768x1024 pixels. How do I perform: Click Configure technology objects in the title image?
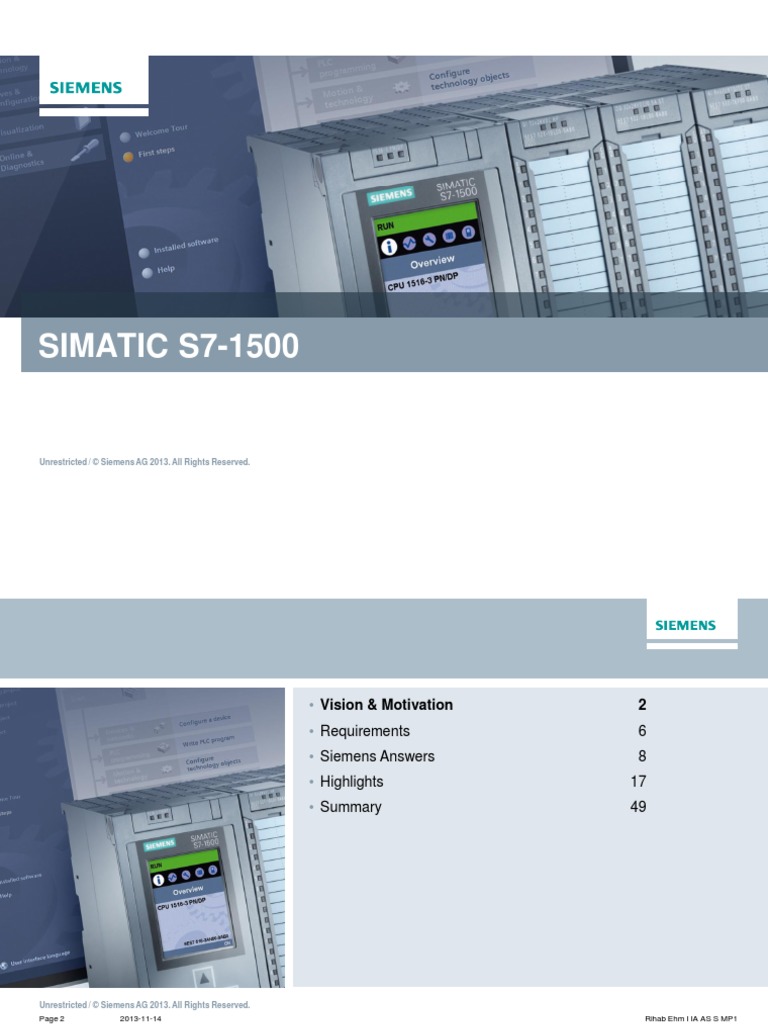coord(468,80)
